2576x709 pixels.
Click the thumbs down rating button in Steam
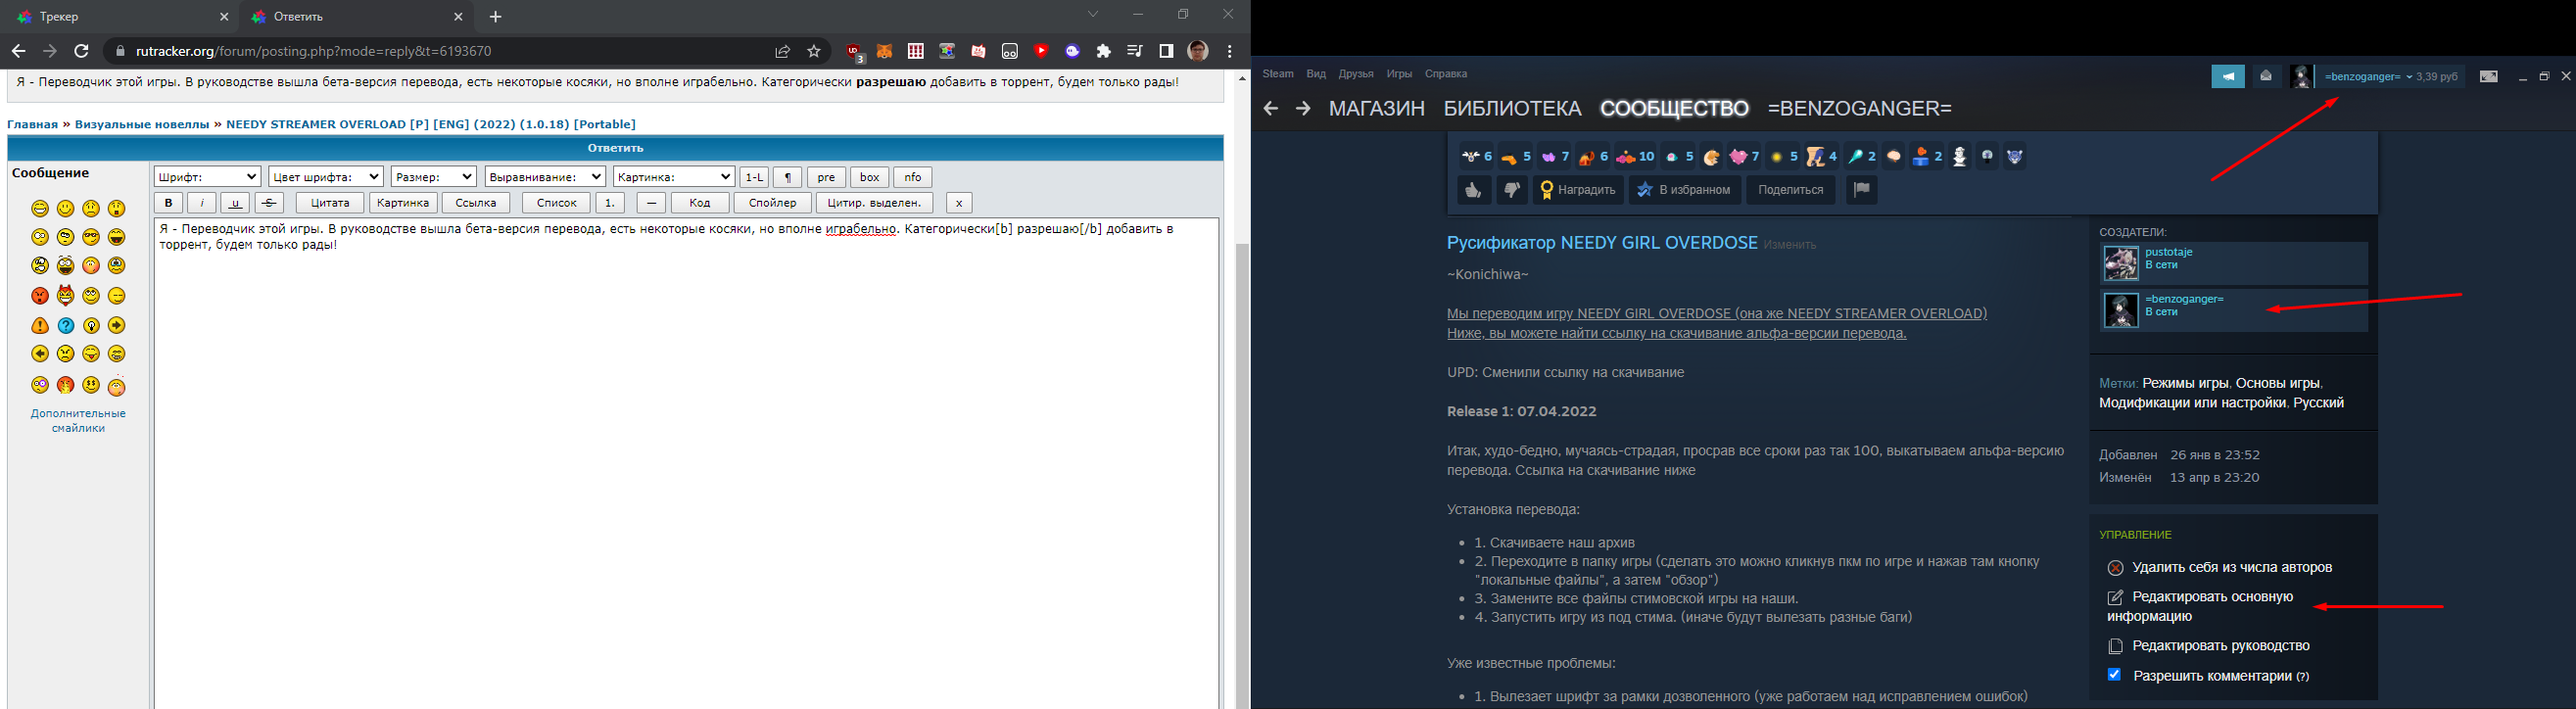pyautogui.click(x=1511, y=190)
